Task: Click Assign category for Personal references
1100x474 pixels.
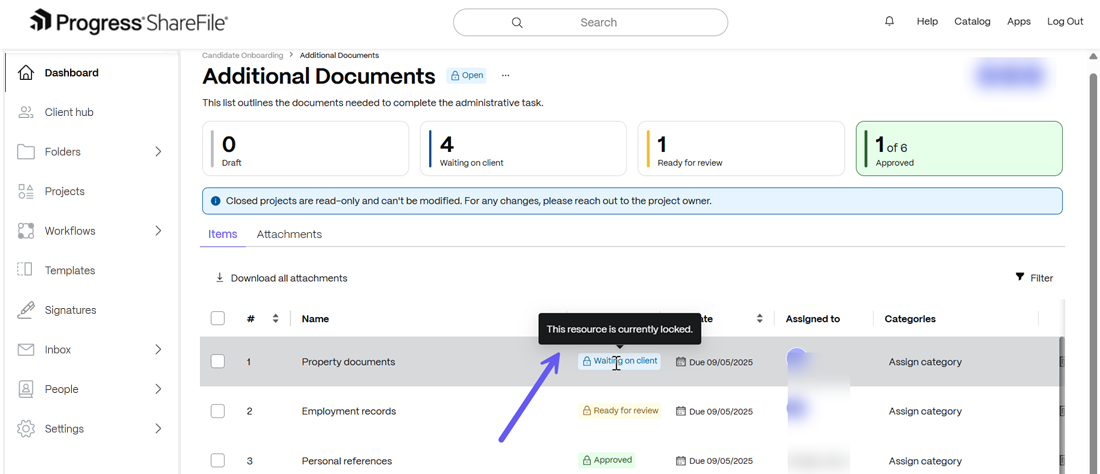Action: coord(925,461)
